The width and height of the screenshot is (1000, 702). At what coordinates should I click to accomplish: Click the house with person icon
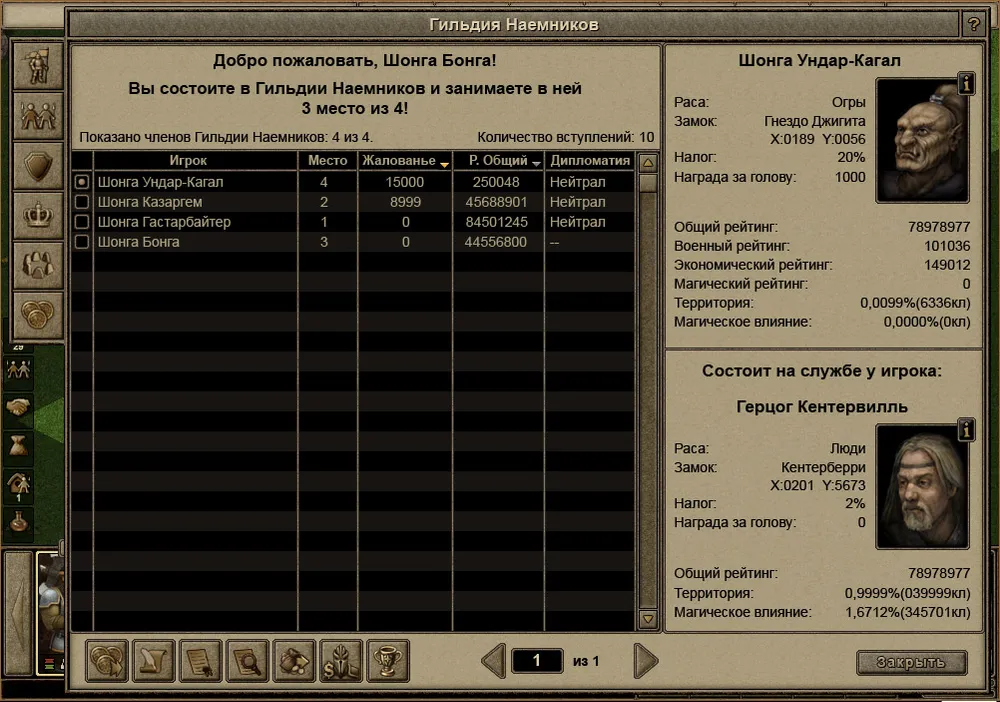[x=18, y=485]
